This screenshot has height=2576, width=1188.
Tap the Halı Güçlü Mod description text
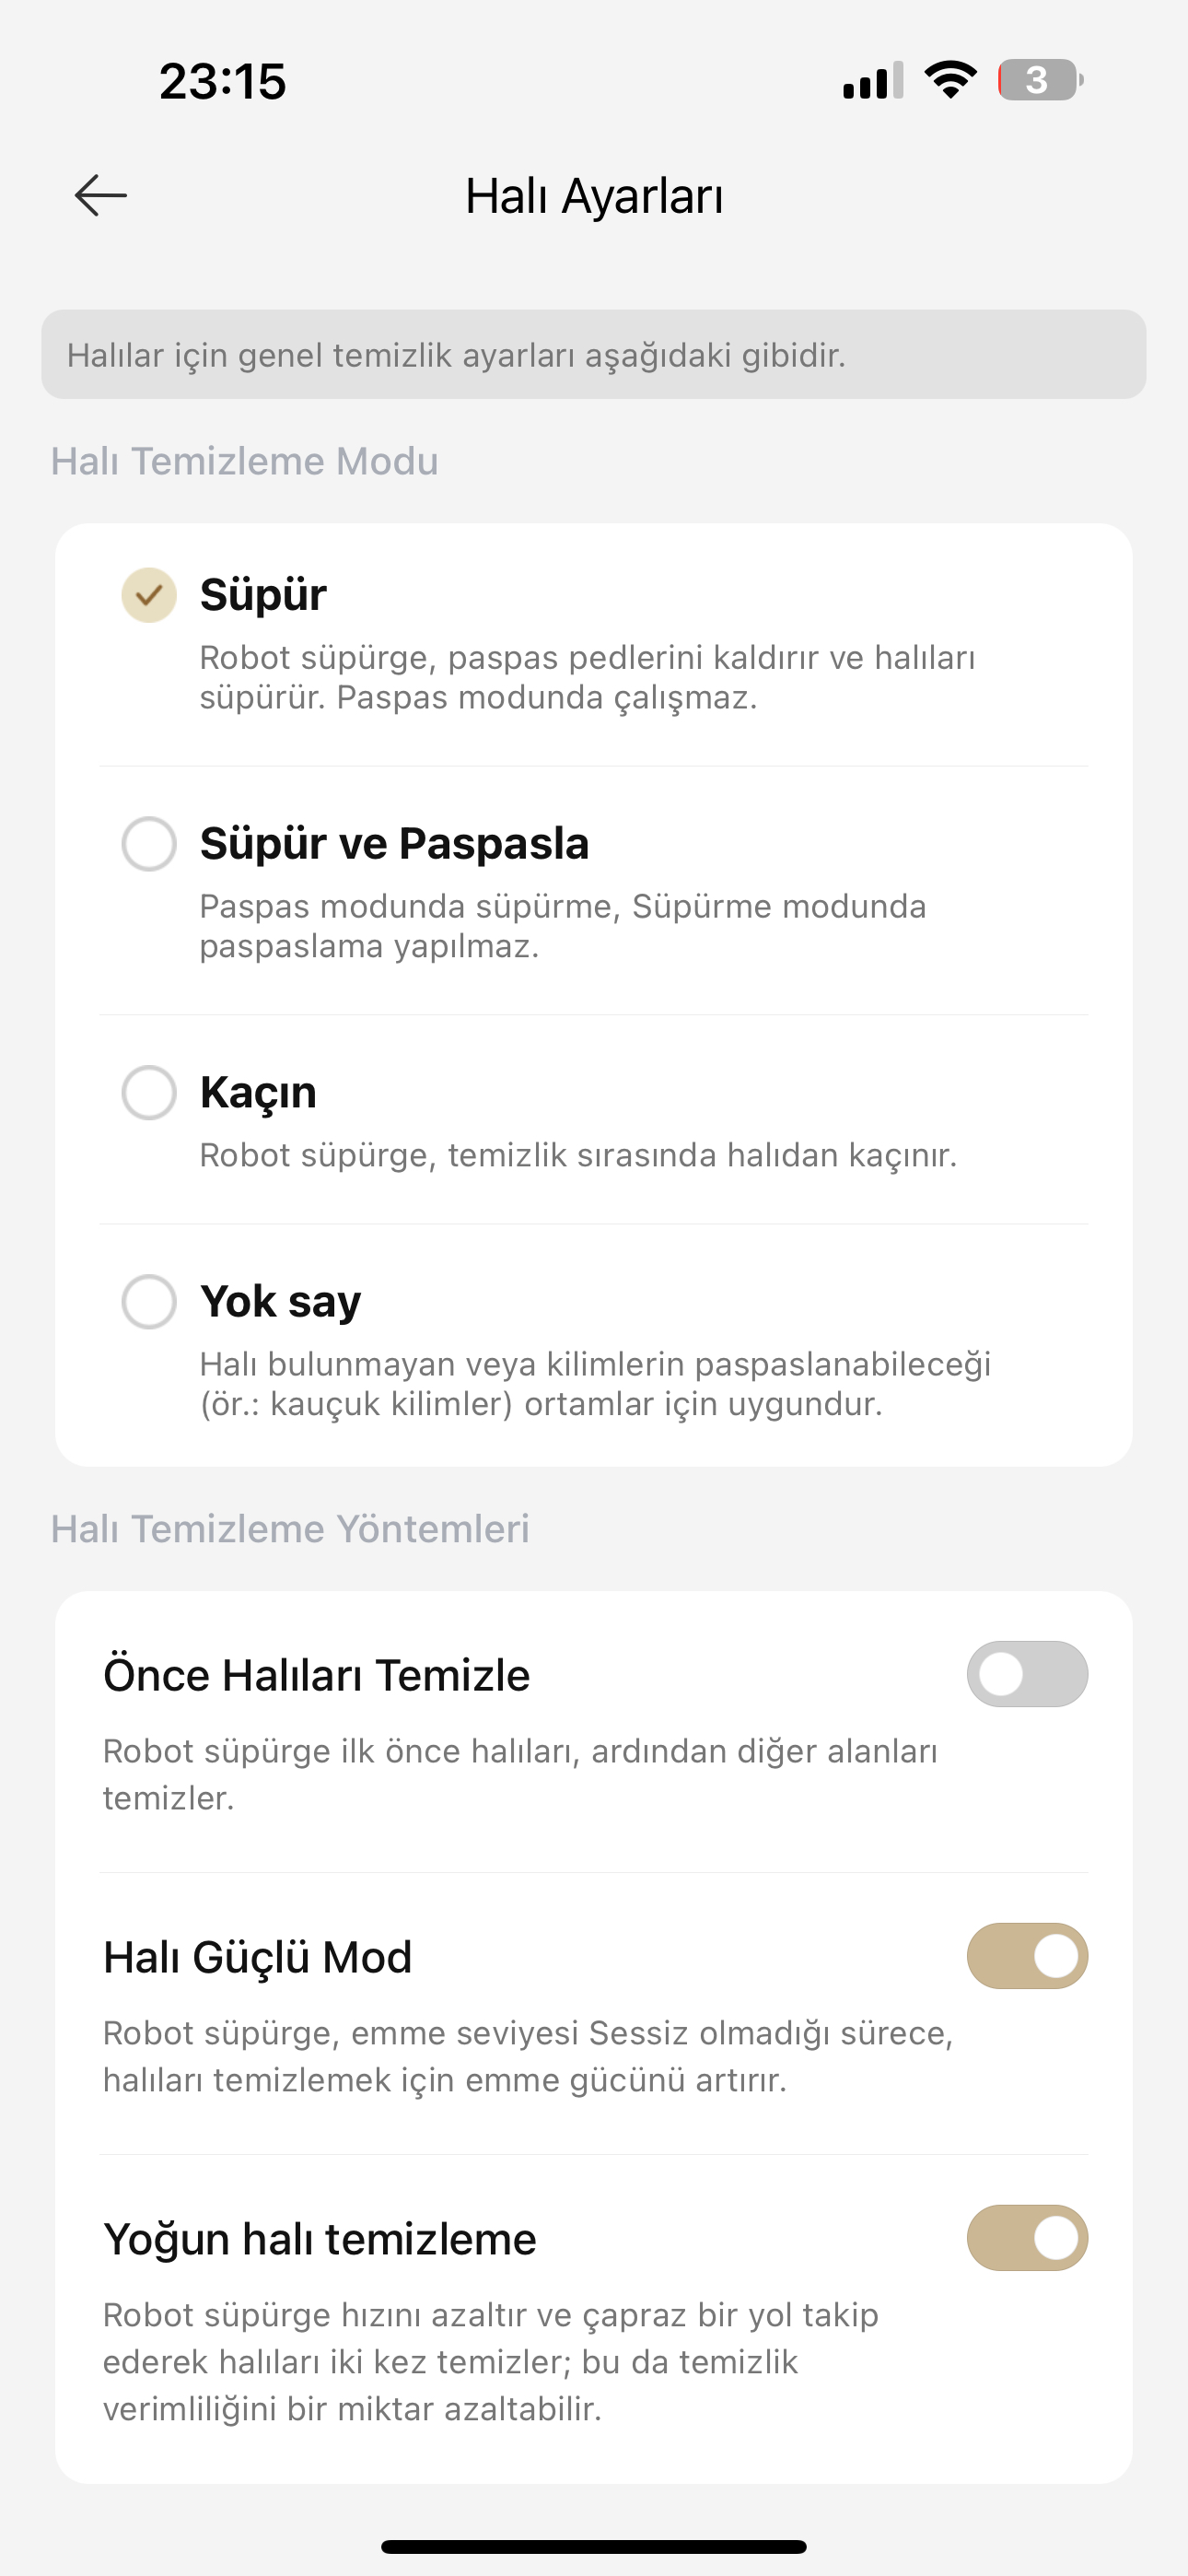(x=528, y=2057)
